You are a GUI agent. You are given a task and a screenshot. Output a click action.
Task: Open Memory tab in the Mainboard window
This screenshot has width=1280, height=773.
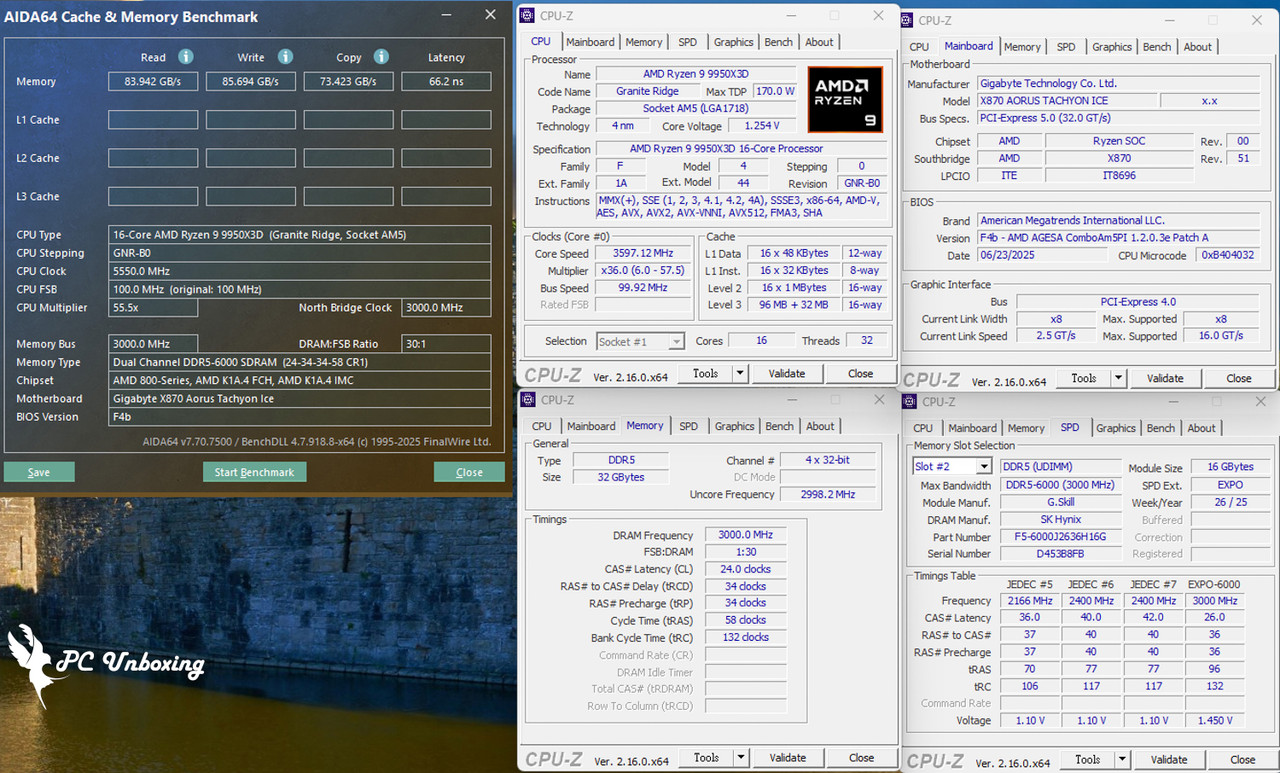(1022, 46)
